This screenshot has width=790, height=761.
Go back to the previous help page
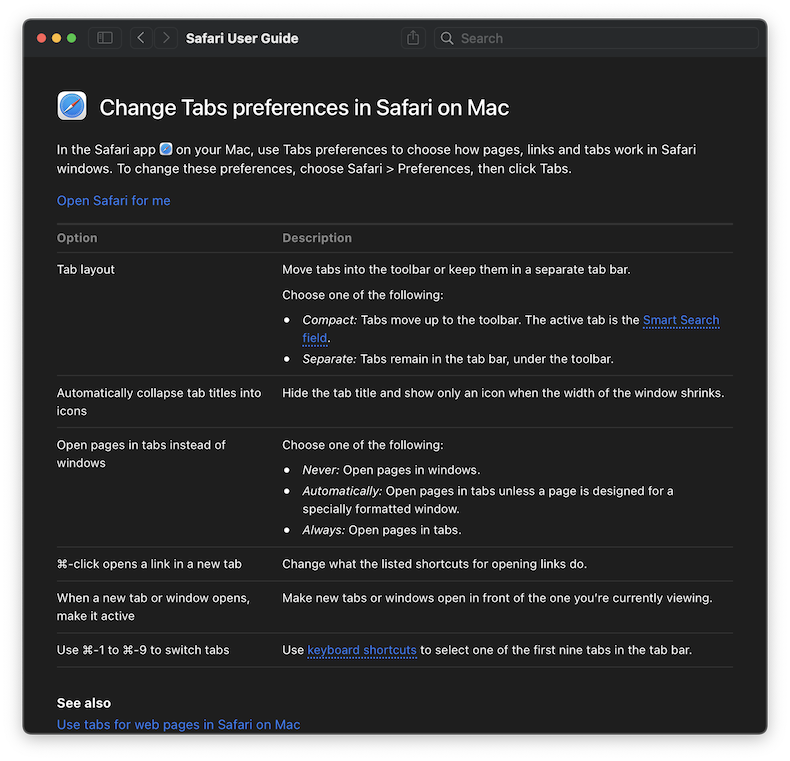click(x=141, y=38)
